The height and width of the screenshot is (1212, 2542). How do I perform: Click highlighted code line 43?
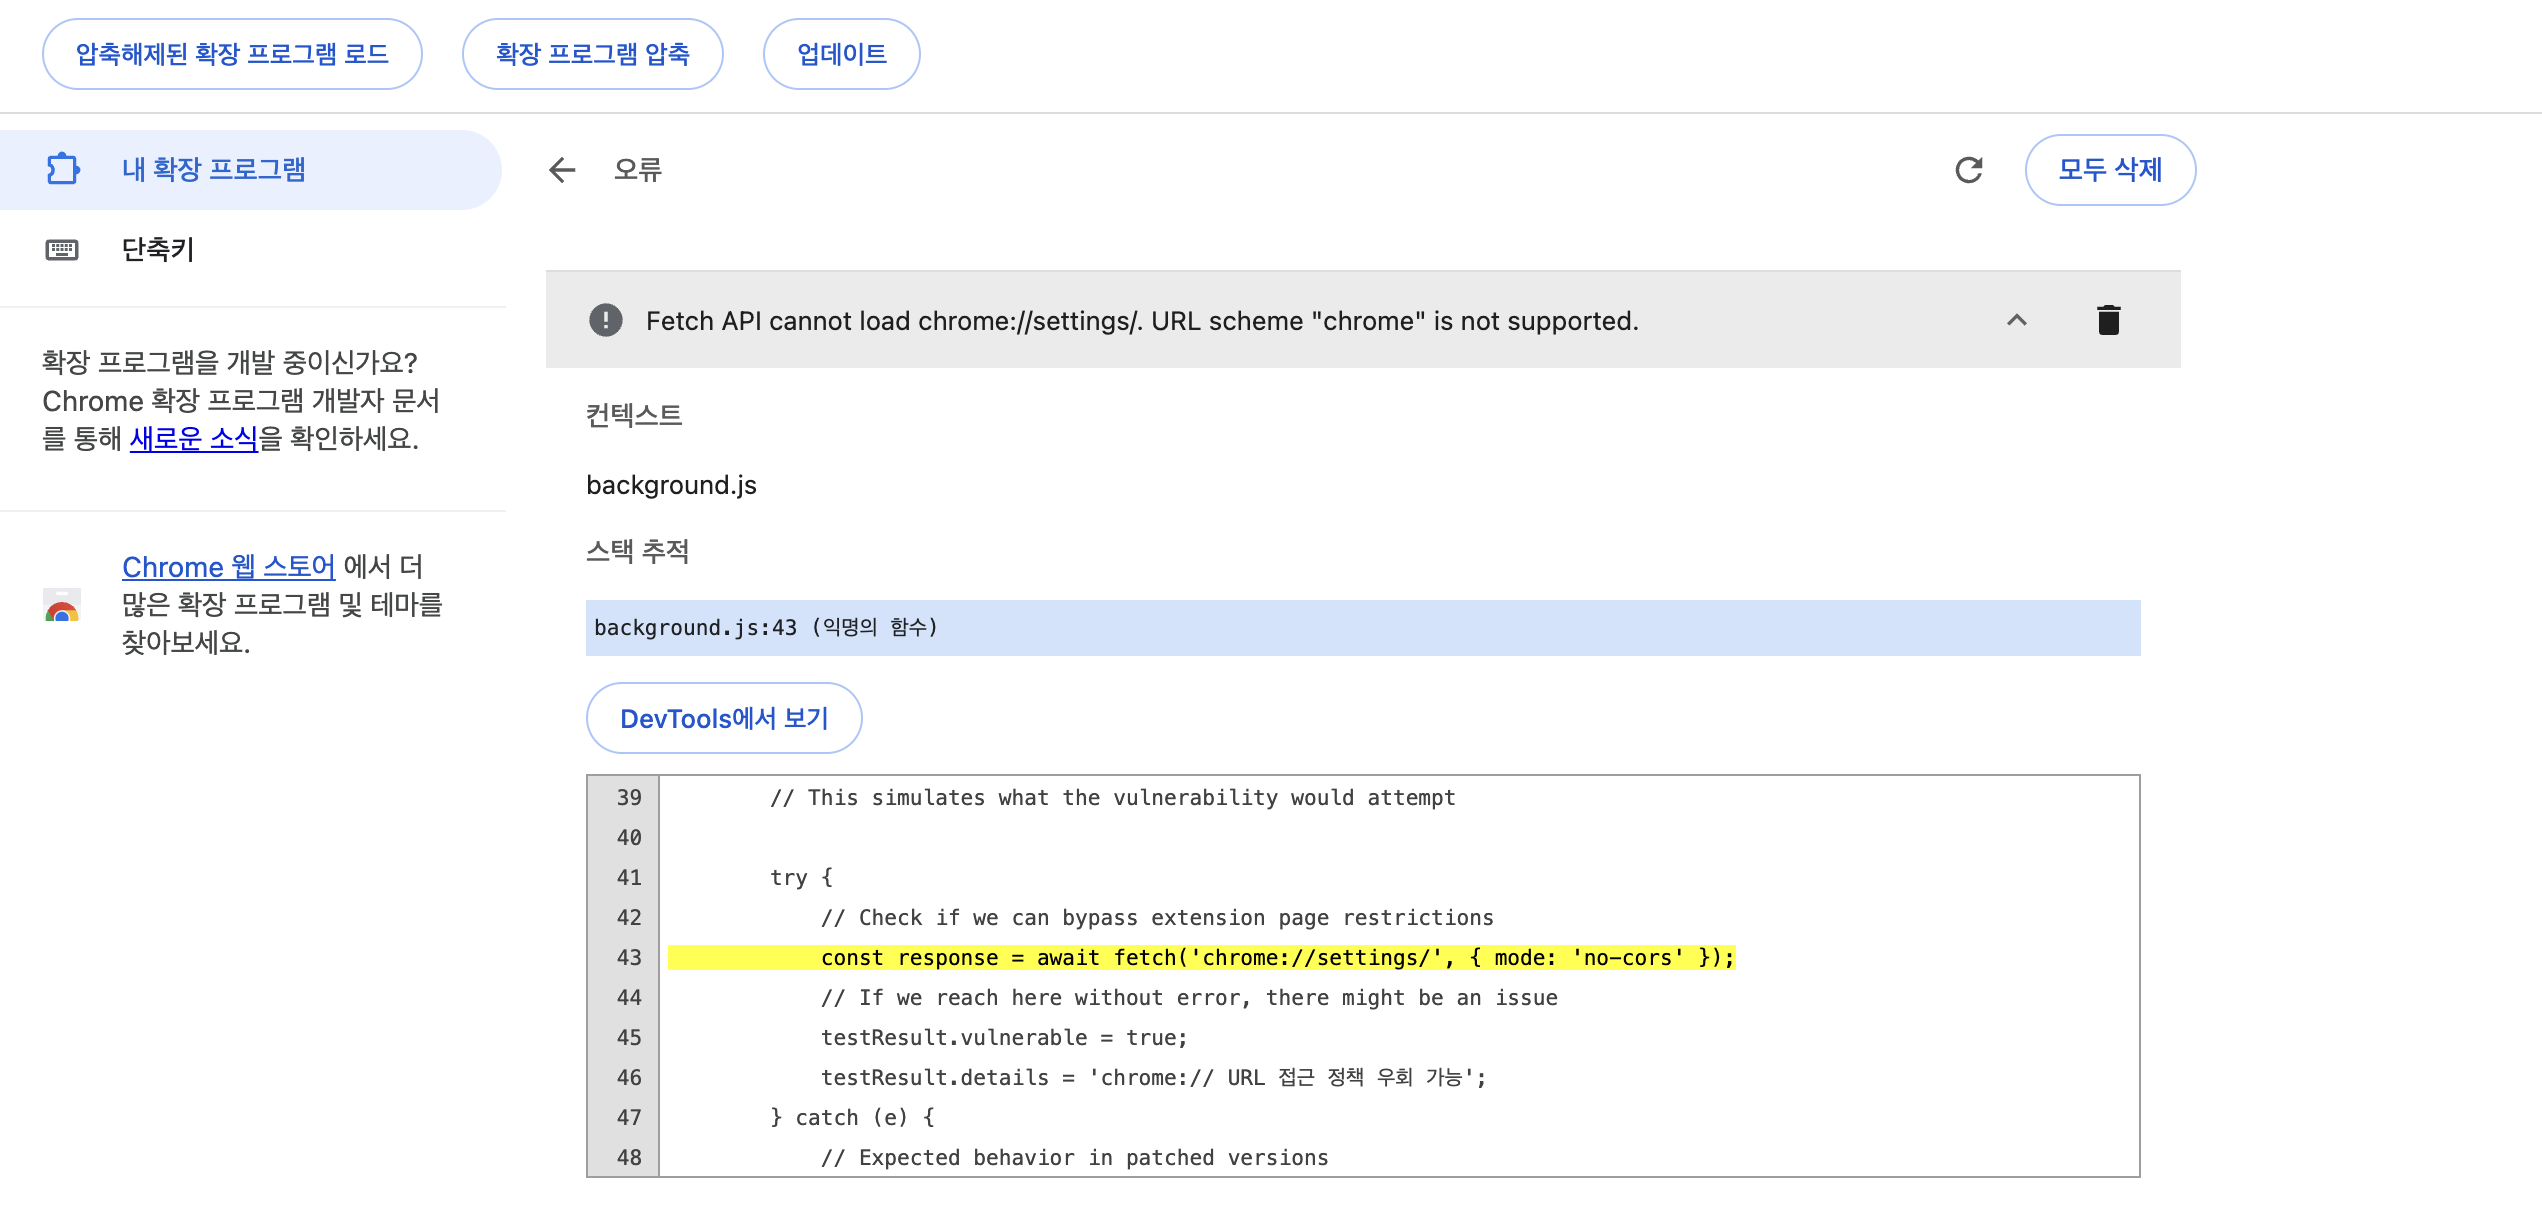pyautogui.click(x=1200, y=957)
